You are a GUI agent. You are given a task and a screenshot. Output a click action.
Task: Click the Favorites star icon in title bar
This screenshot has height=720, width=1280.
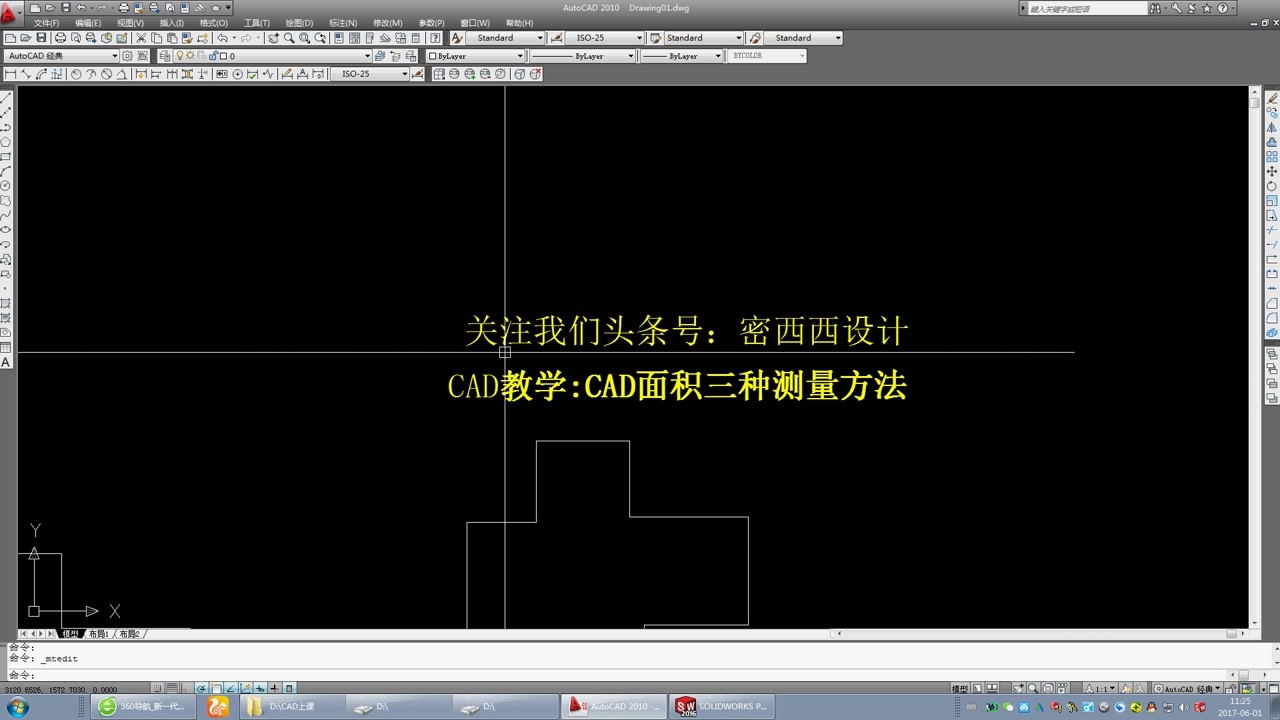[x=1206, y=8]
